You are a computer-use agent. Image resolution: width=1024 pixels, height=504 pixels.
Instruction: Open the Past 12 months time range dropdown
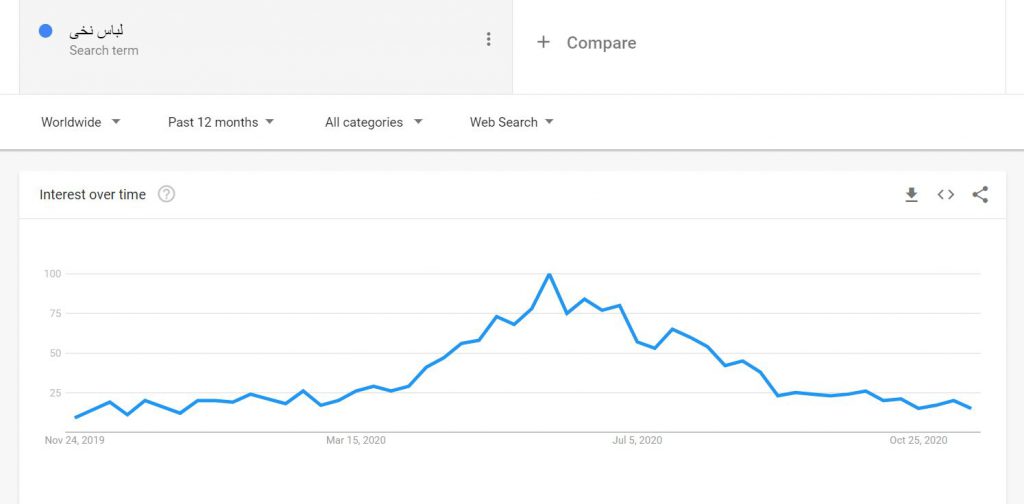[x=221, y=122]
